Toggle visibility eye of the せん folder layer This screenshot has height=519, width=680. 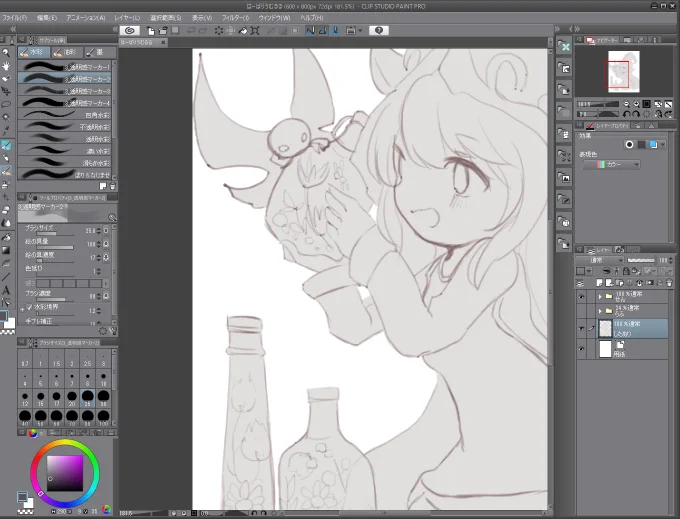pos(581,297)
